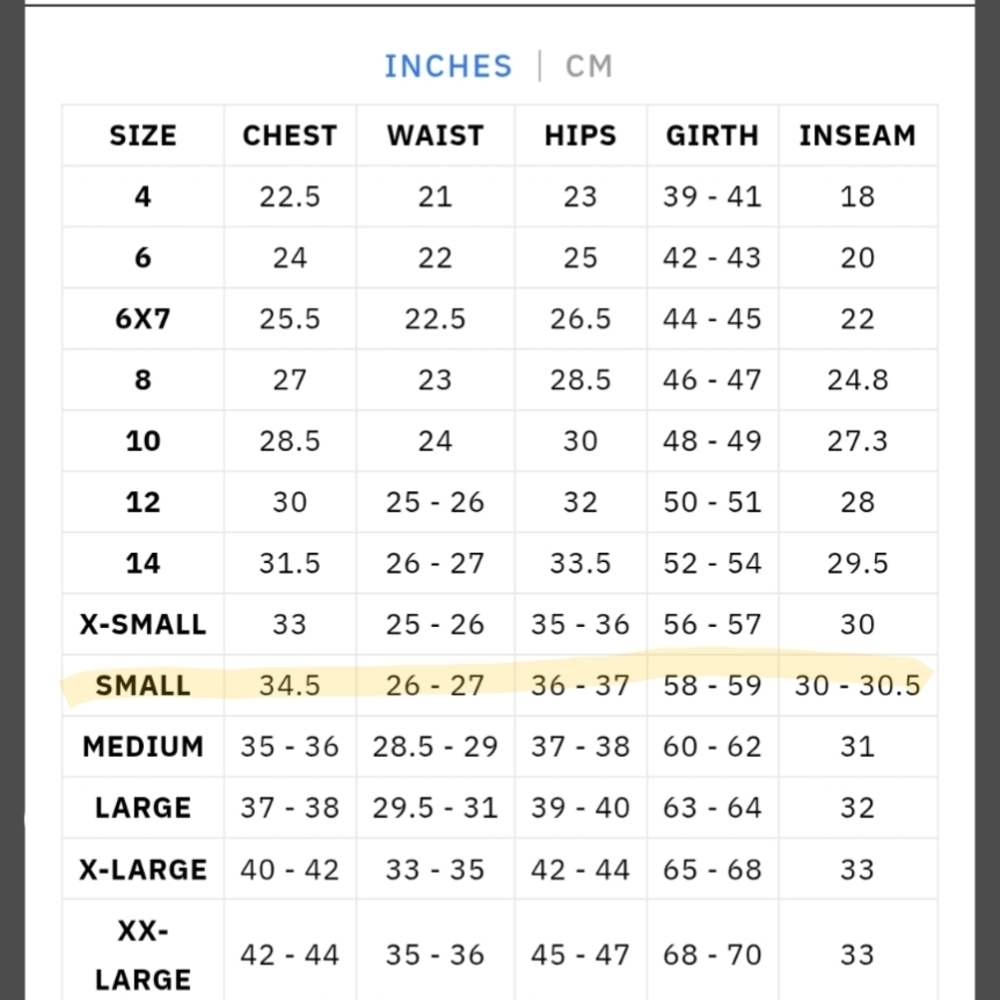Select the XX-LARGE size row label
1000x1000 pixels.
pyautogui.click(x=143, y=955)
